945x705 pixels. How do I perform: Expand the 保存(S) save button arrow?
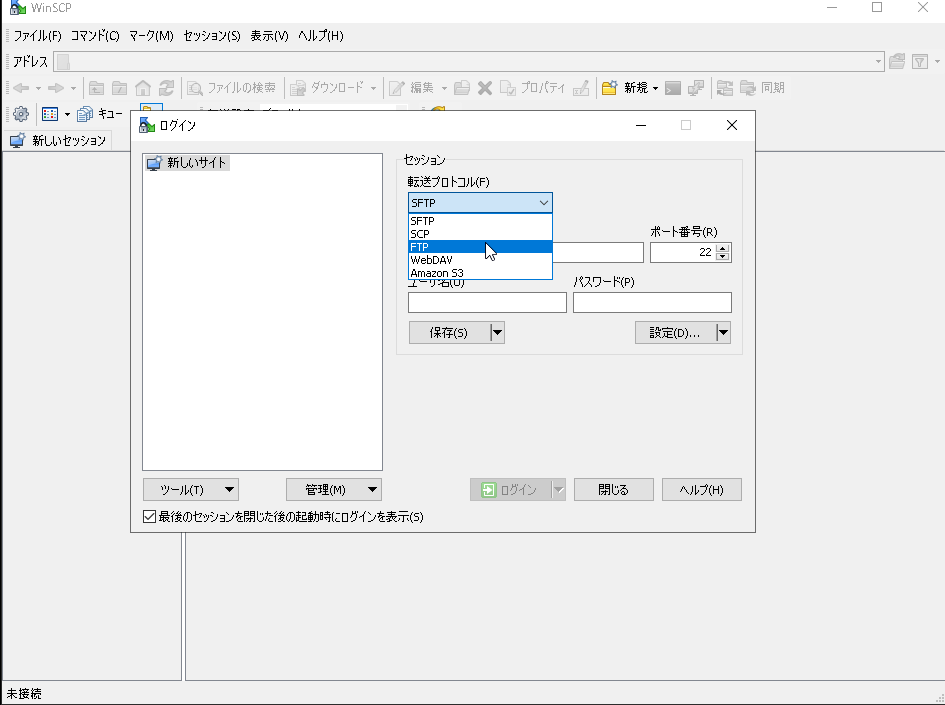(x=497, y=333)
